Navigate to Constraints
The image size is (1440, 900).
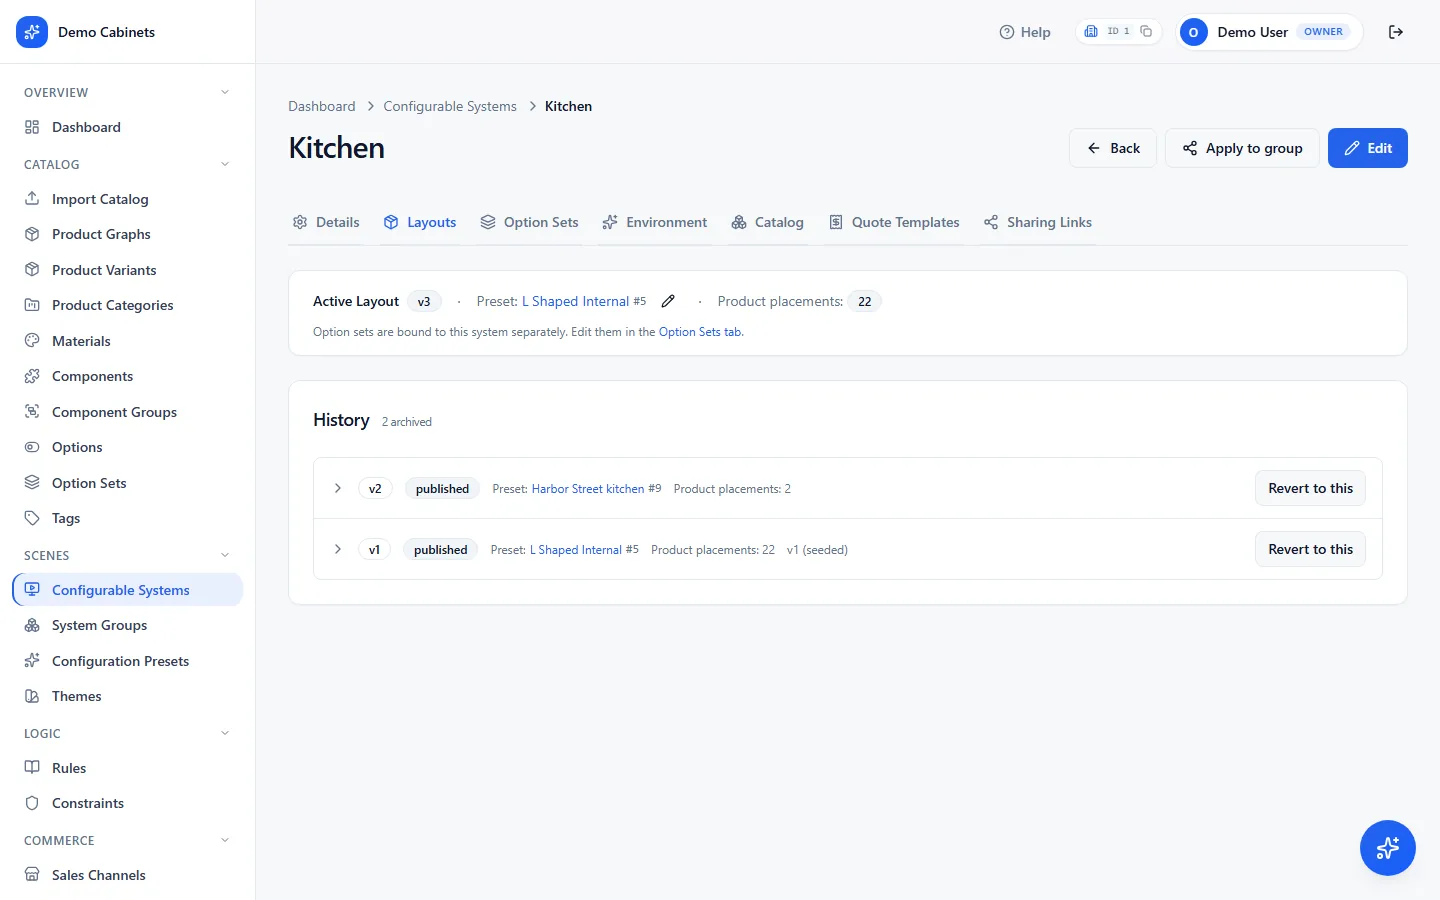[x=127, y=803]
